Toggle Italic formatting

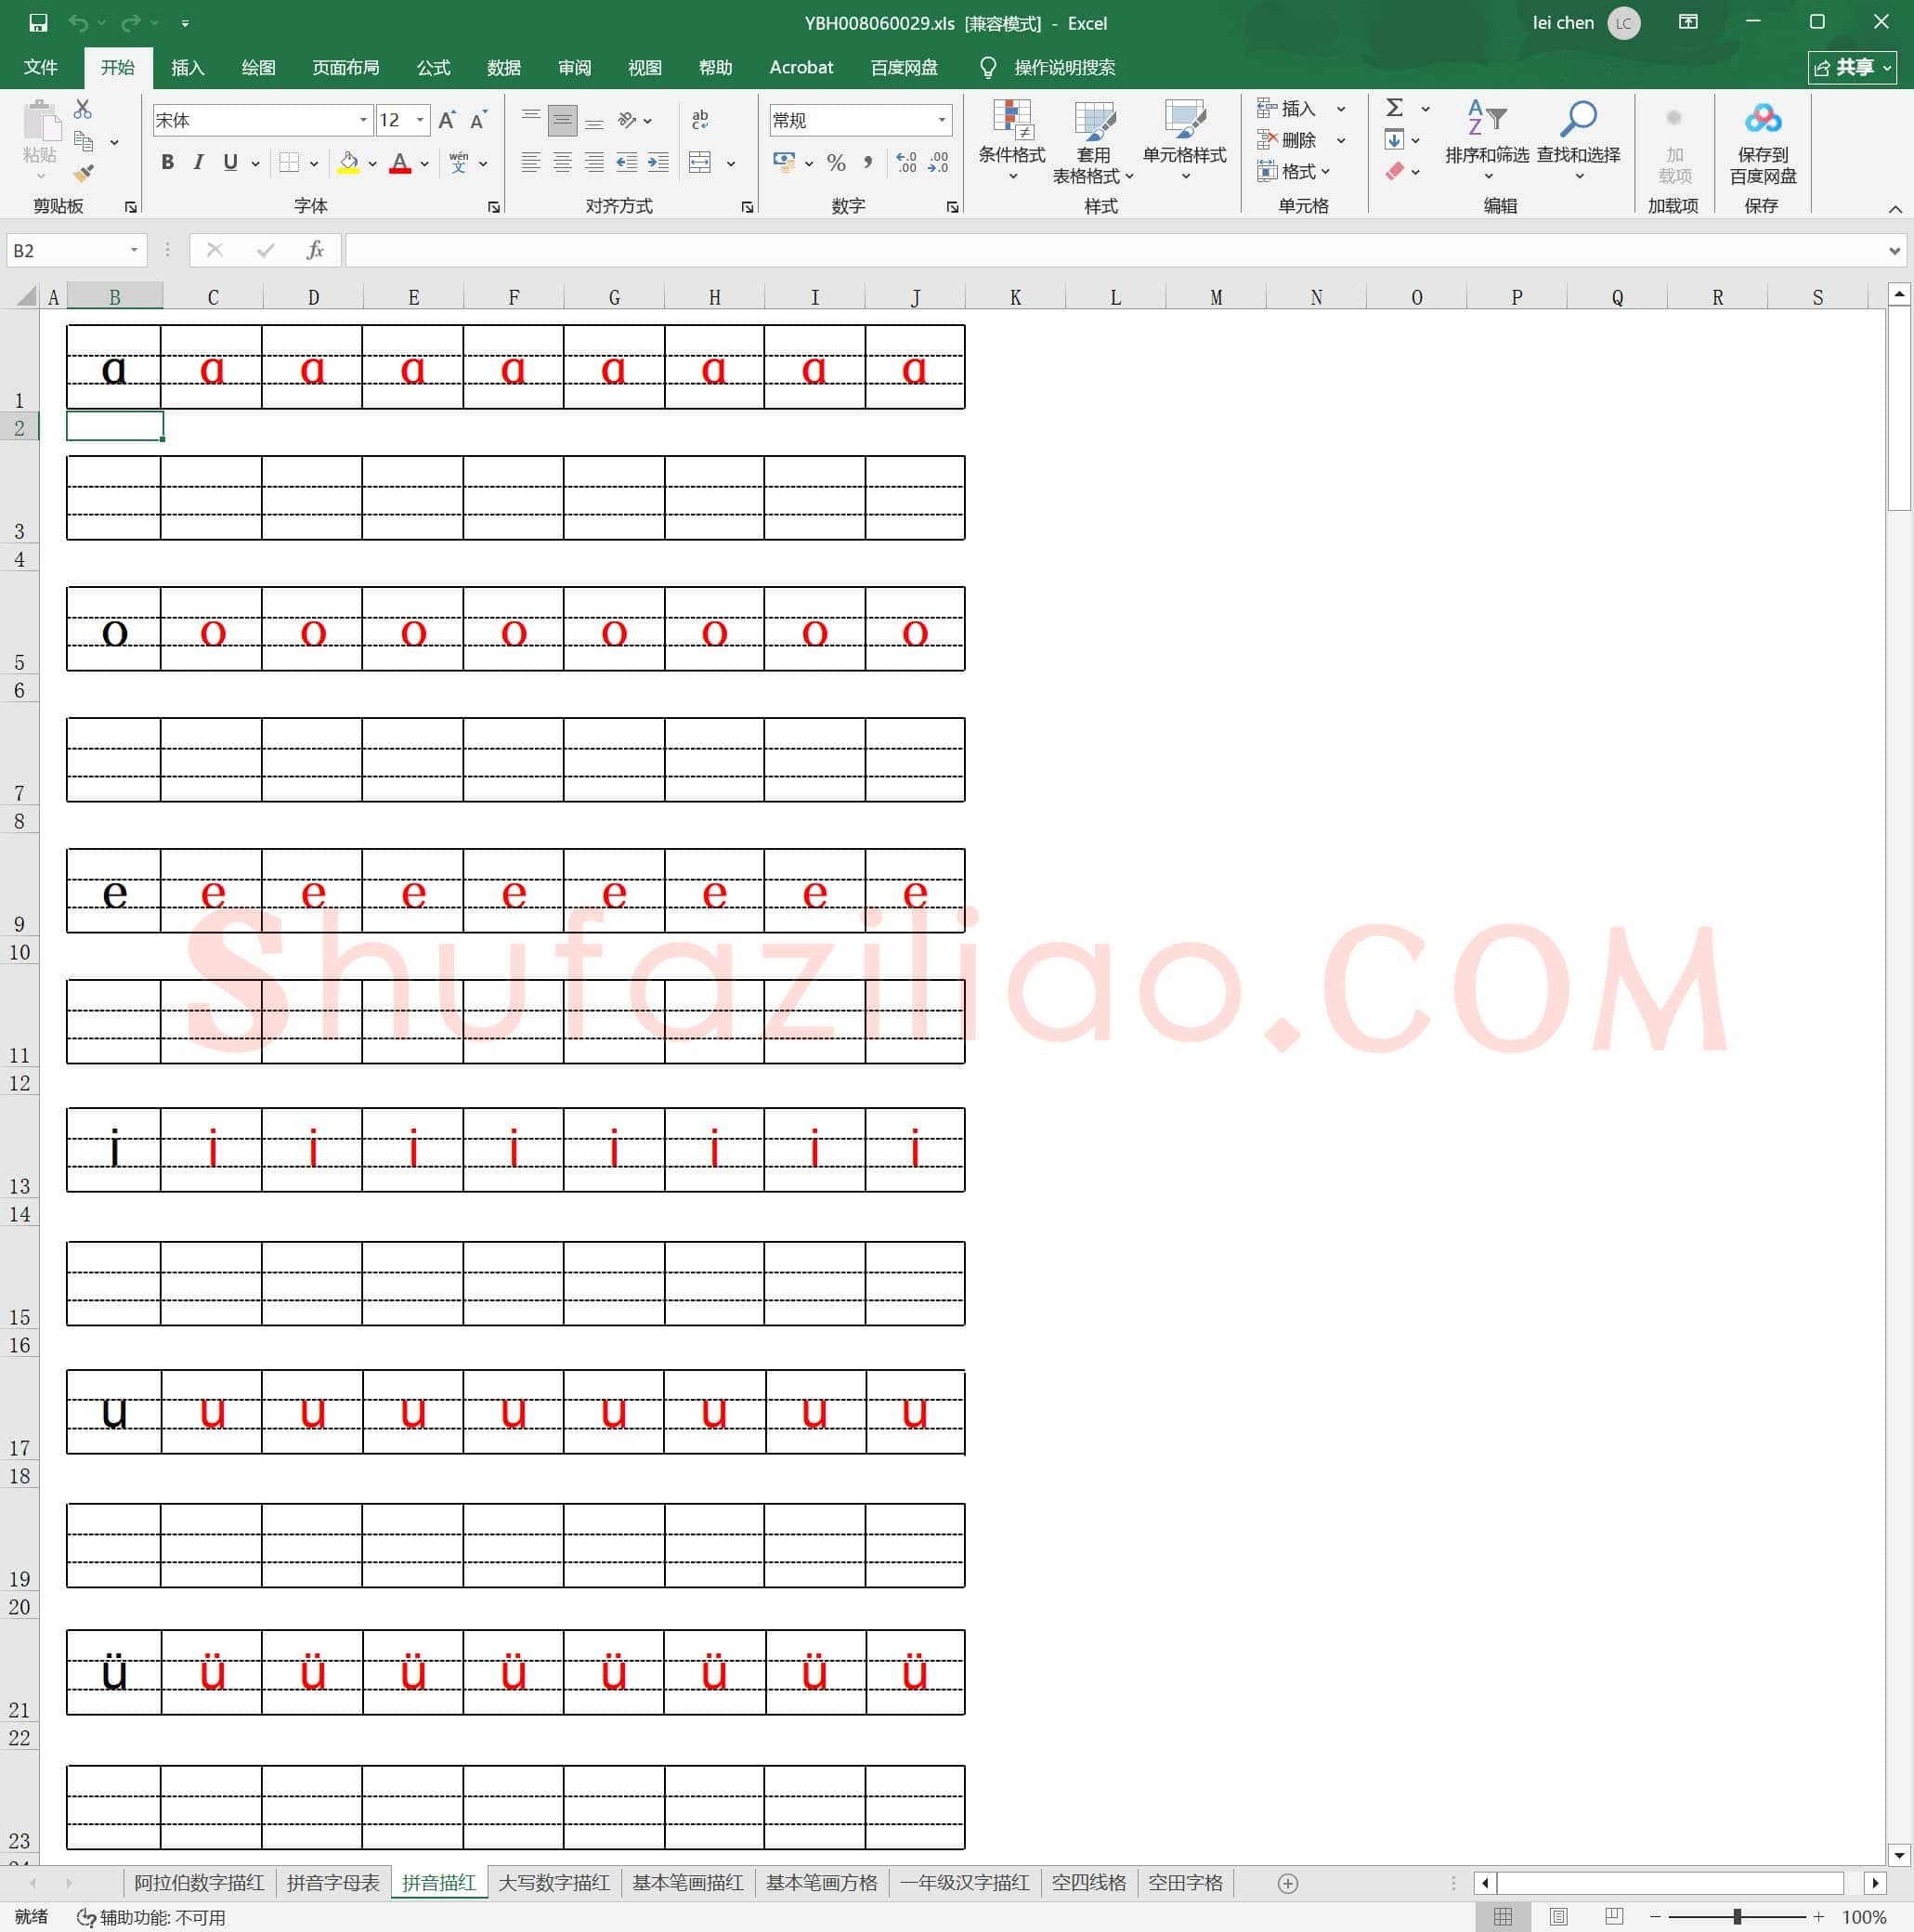(199, 163)
